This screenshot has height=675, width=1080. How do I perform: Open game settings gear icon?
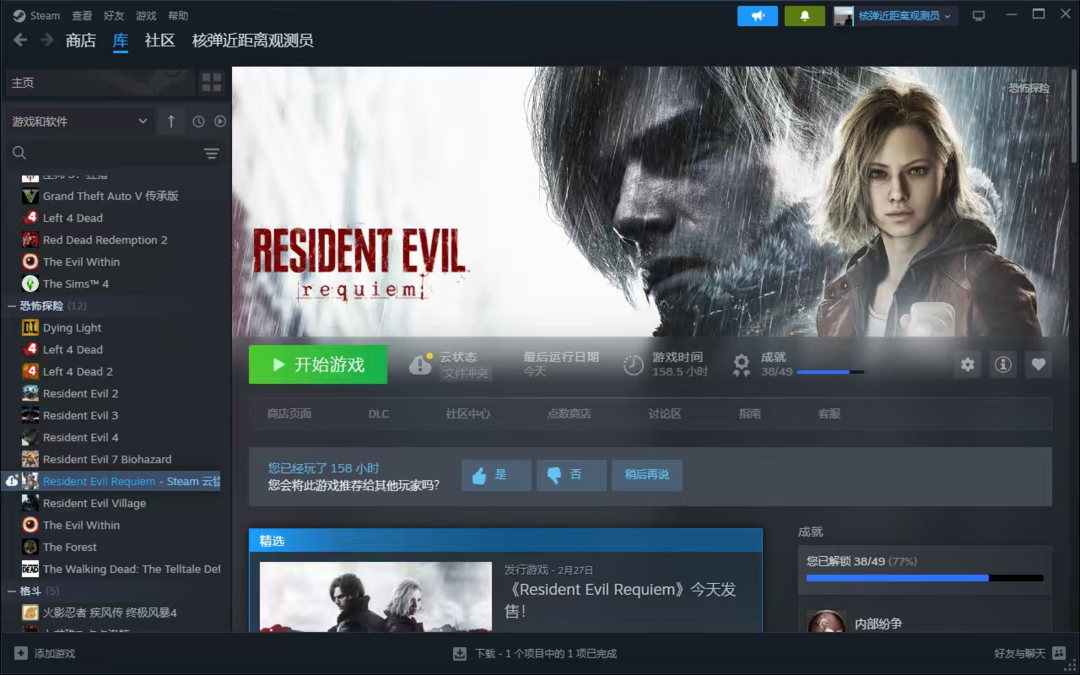[x=967, y=365]
